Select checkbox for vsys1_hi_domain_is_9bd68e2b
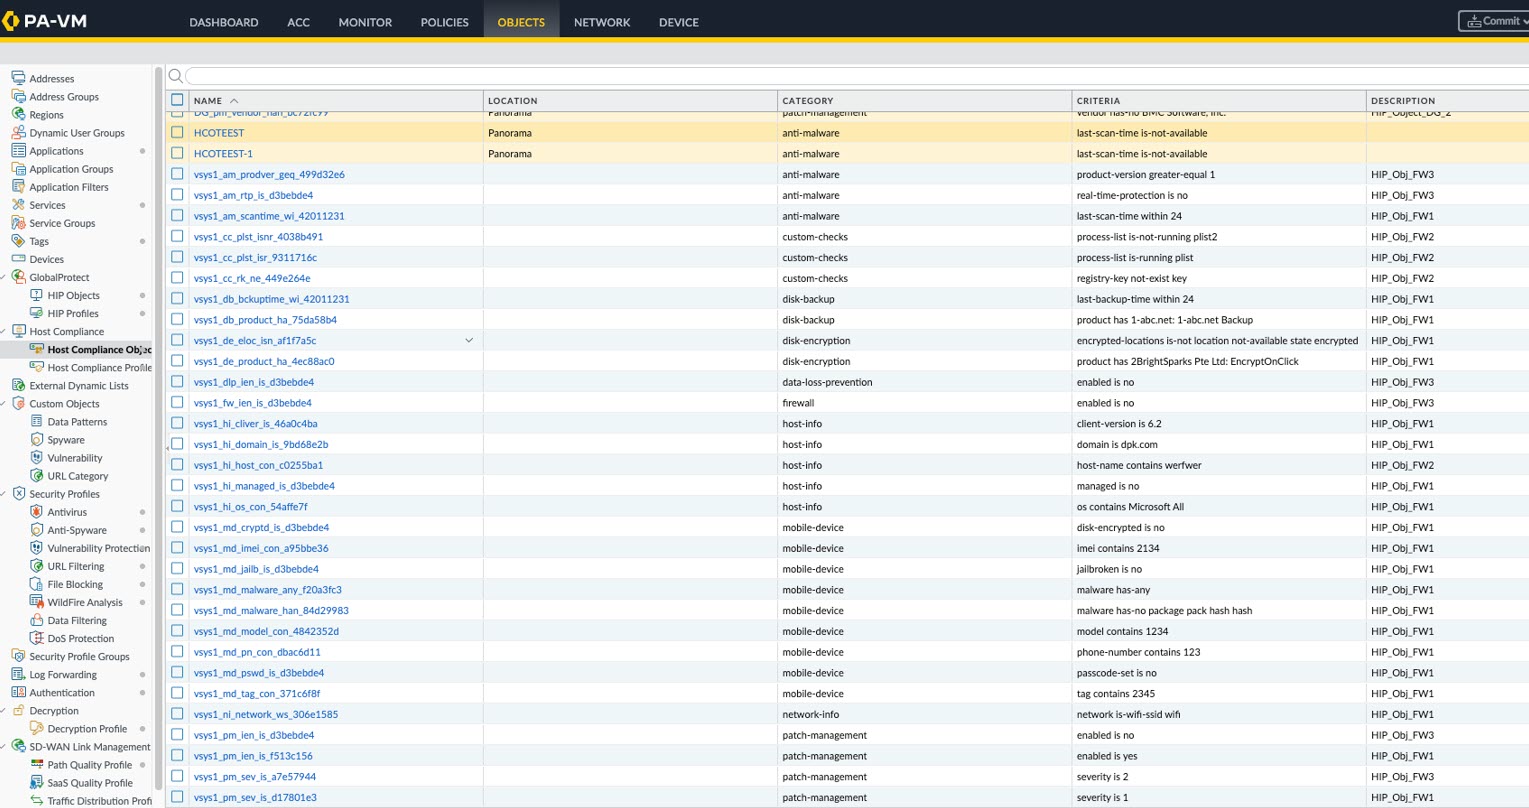Screen dimensions: 1529x808 [177, 444]
